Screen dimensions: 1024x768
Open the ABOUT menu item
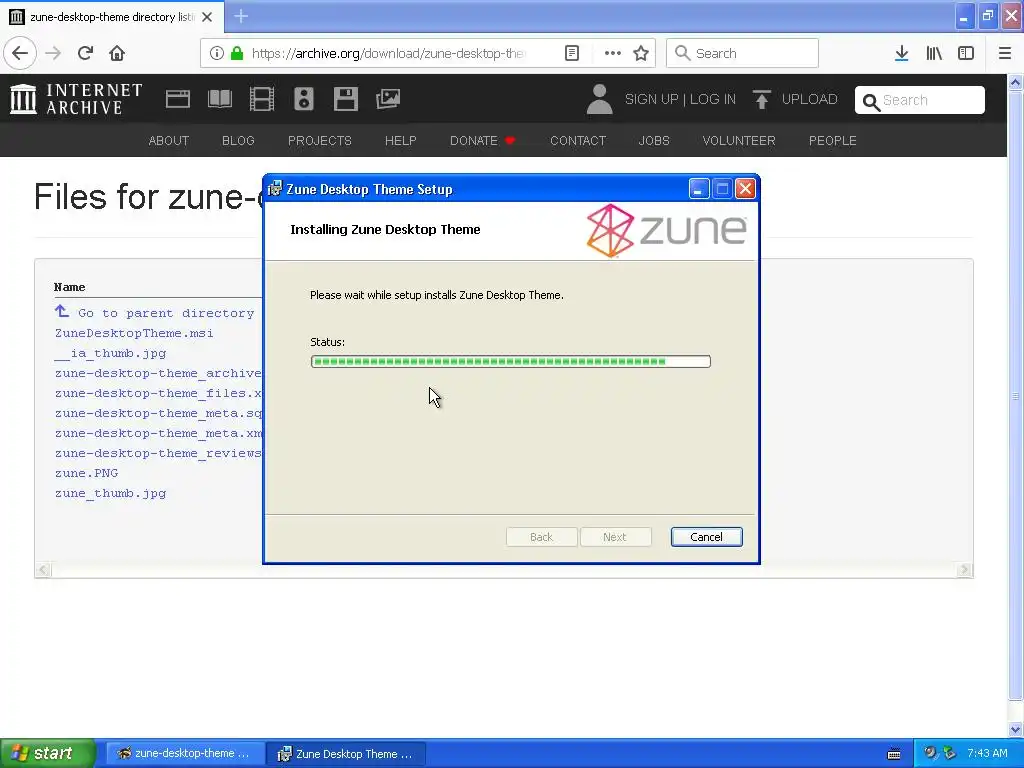[168, 140]
